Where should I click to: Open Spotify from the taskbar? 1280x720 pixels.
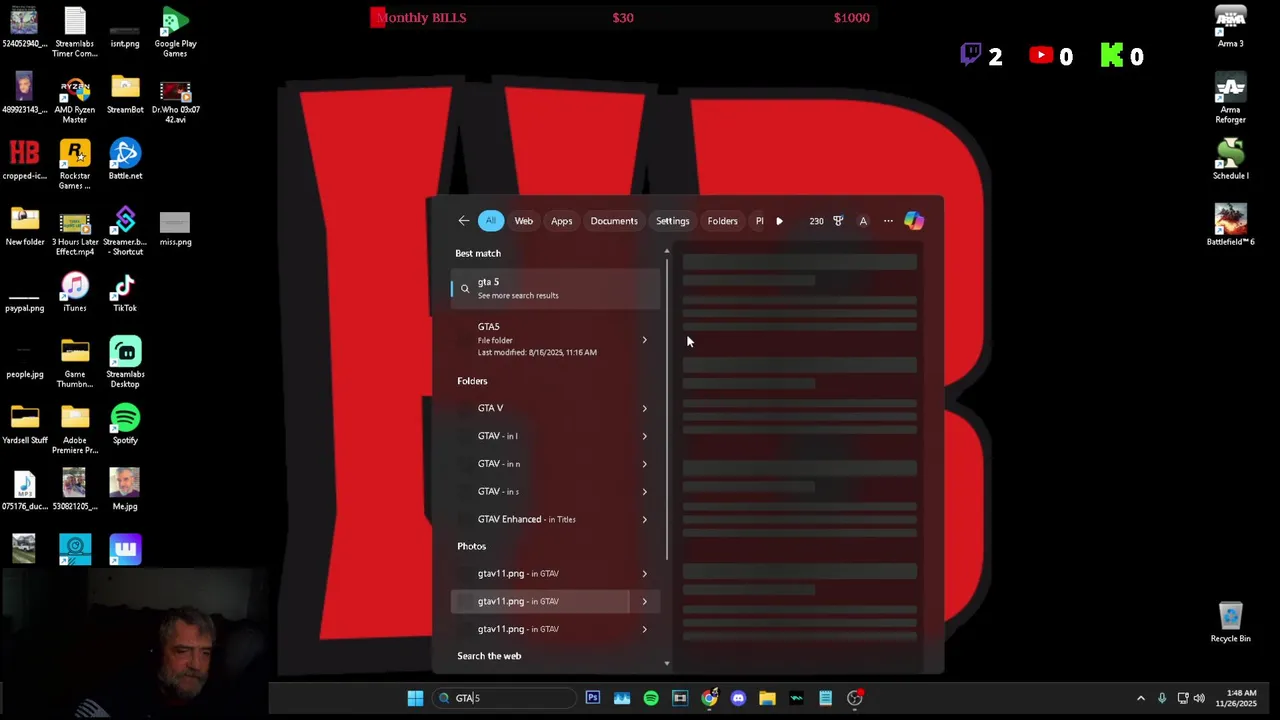[651, 698]
